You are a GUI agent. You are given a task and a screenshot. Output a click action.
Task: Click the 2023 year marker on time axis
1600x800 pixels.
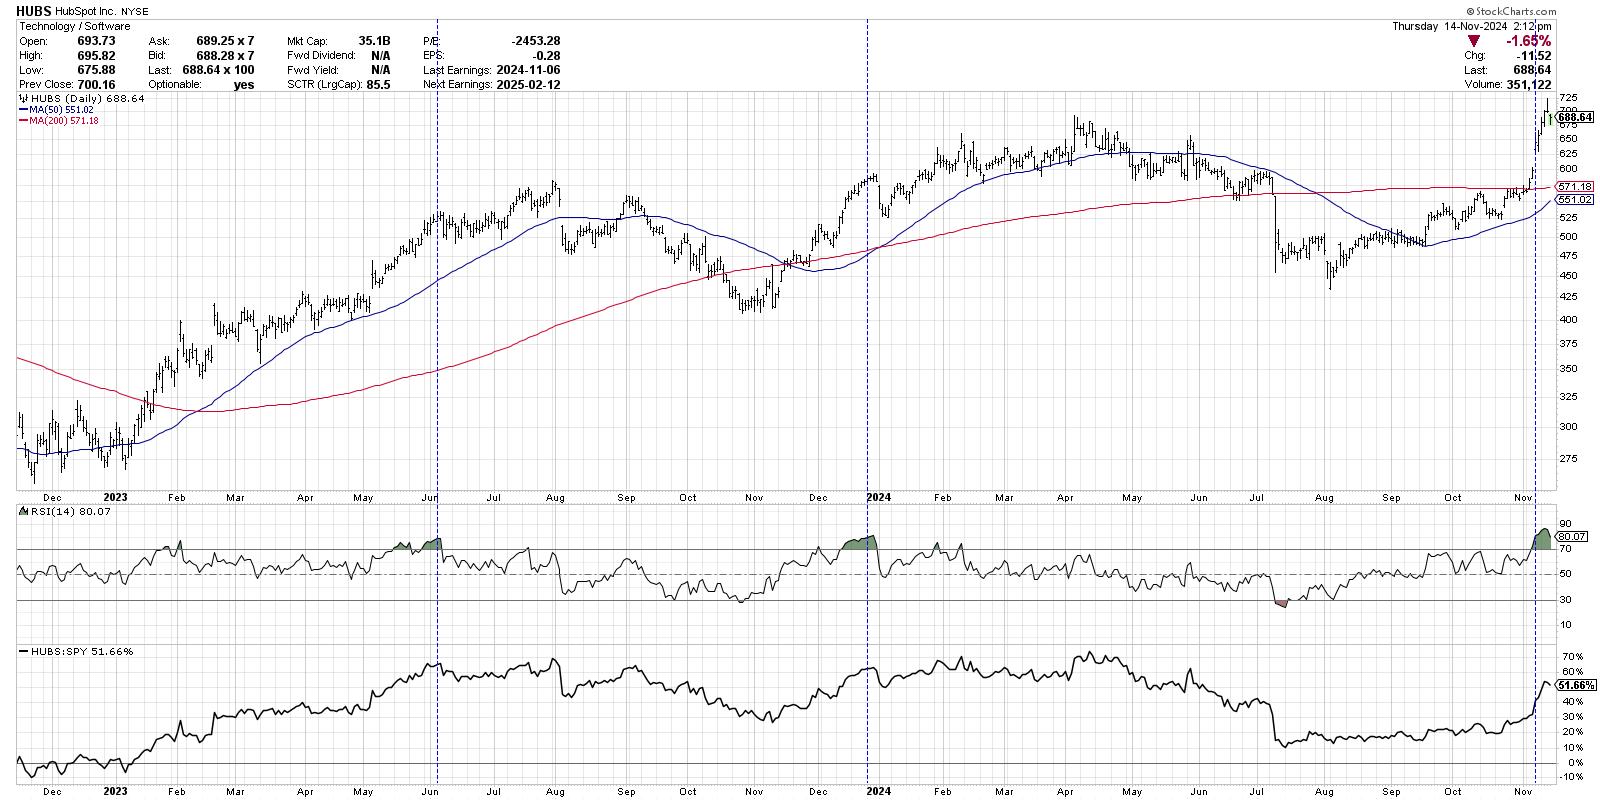pos(115,497)
